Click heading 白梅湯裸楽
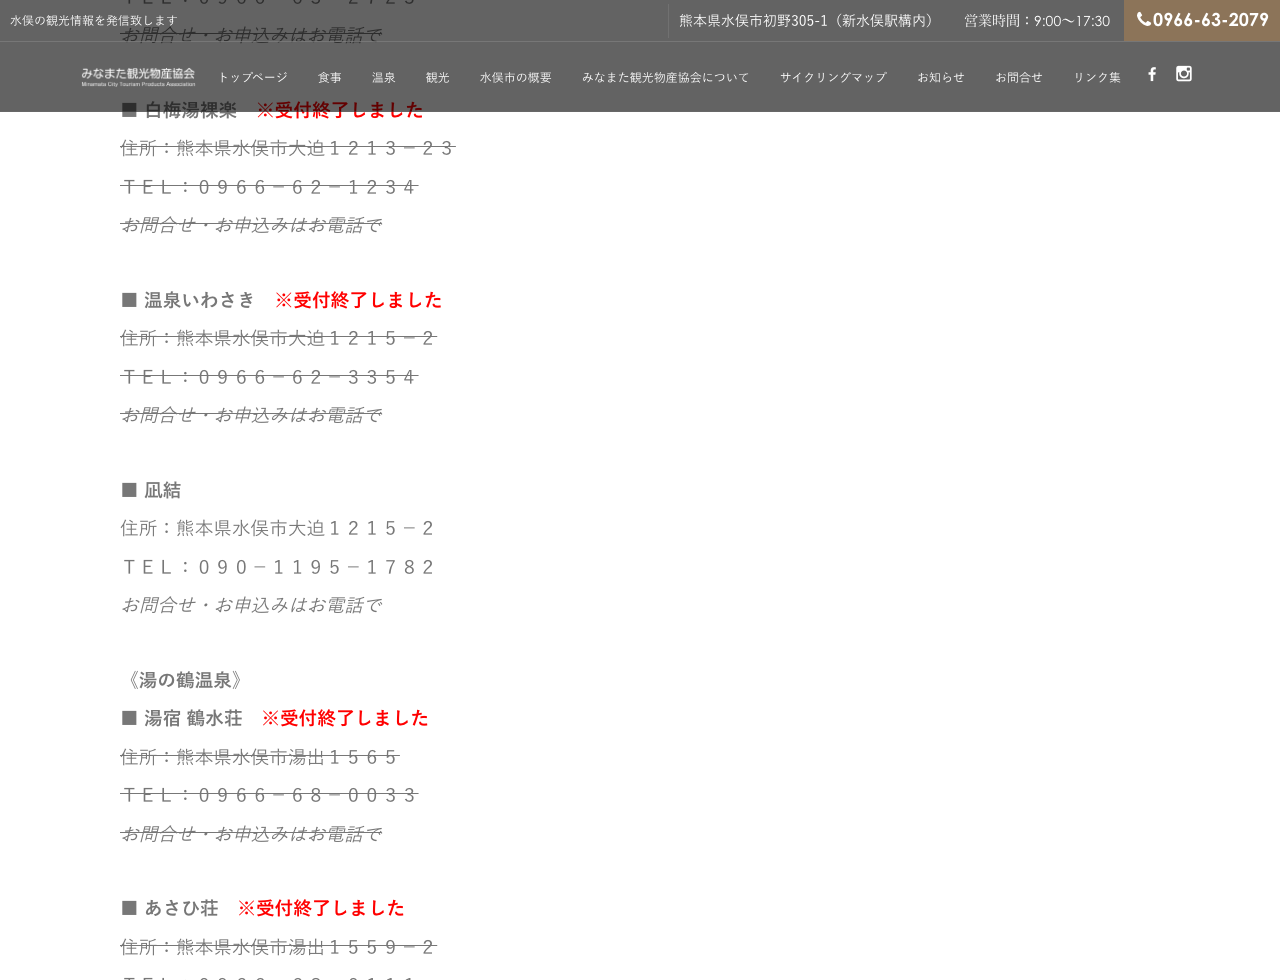The width and height of the screenshot is (1280, 980). 191,110
